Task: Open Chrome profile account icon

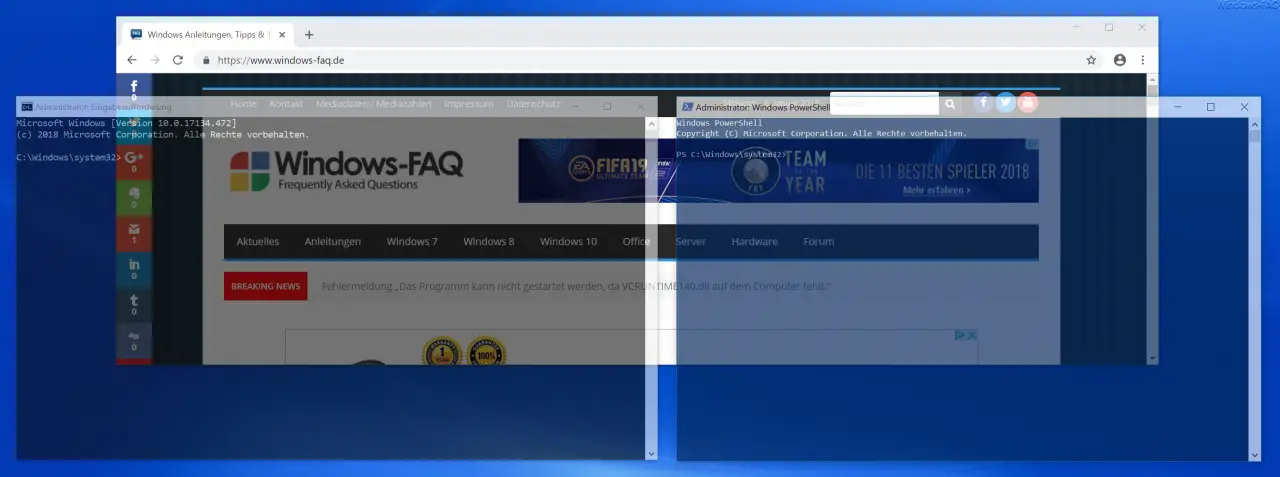Action: pyautogui.click(x=1119, y=60)
